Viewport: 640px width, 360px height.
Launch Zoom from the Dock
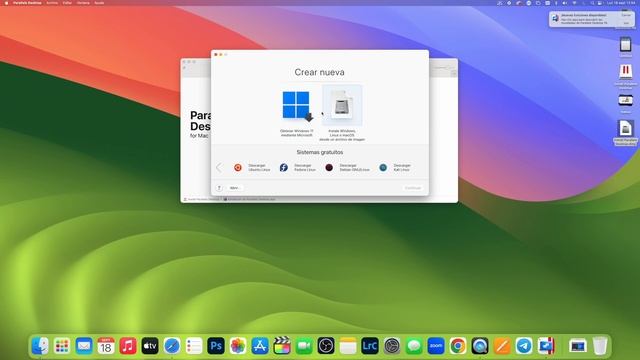(436, 346)
